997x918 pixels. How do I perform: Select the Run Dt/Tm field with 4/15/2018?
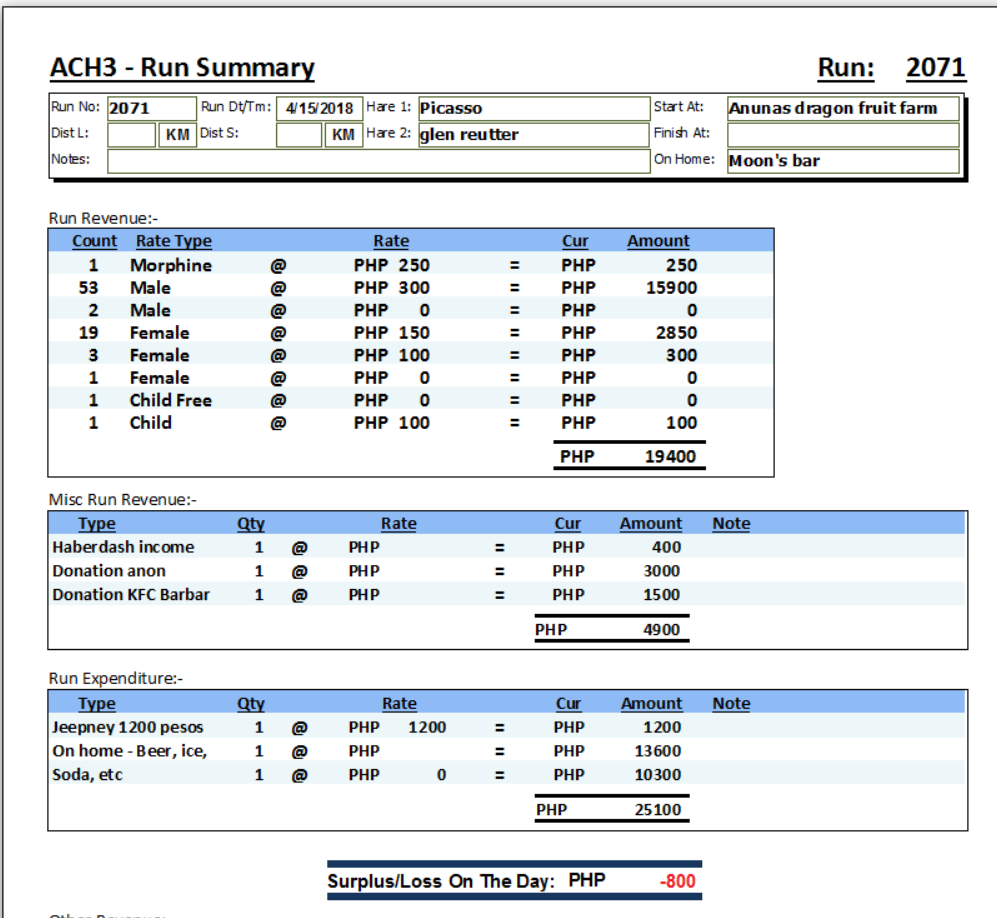(318, 108)
